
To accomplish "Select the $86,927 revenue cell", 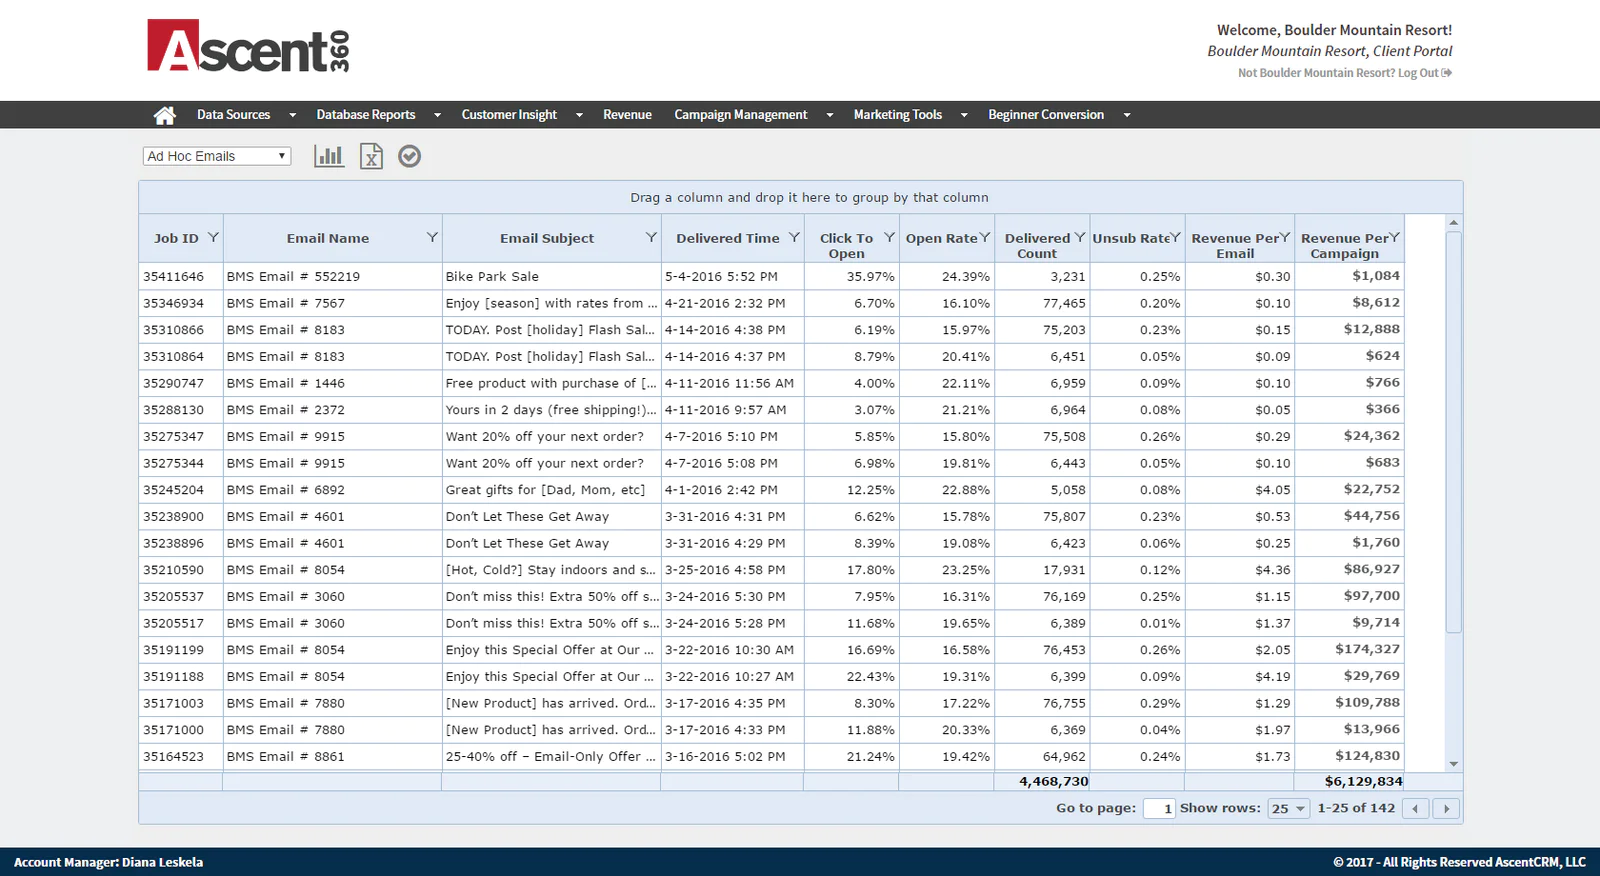I will tap(1350, 570).
